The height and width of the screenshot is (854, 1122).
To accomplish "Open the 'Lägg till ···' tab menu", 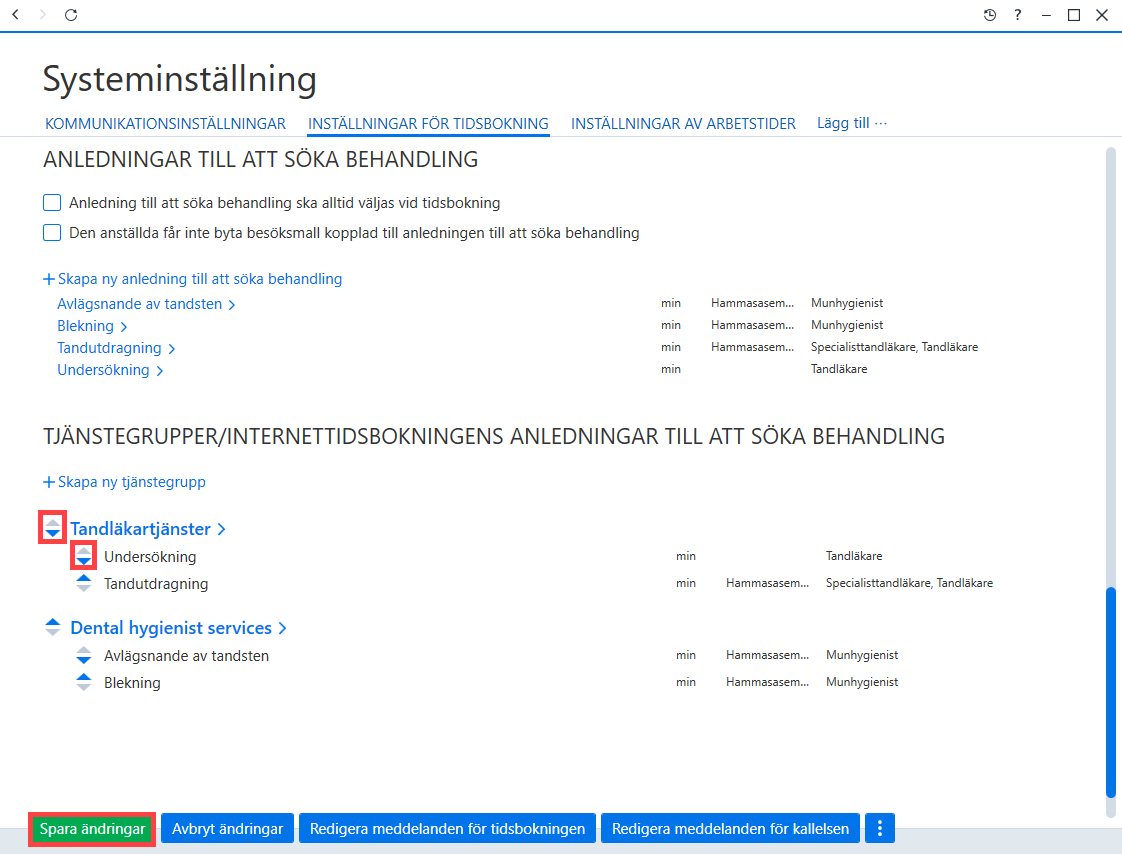I will (852, 123).
